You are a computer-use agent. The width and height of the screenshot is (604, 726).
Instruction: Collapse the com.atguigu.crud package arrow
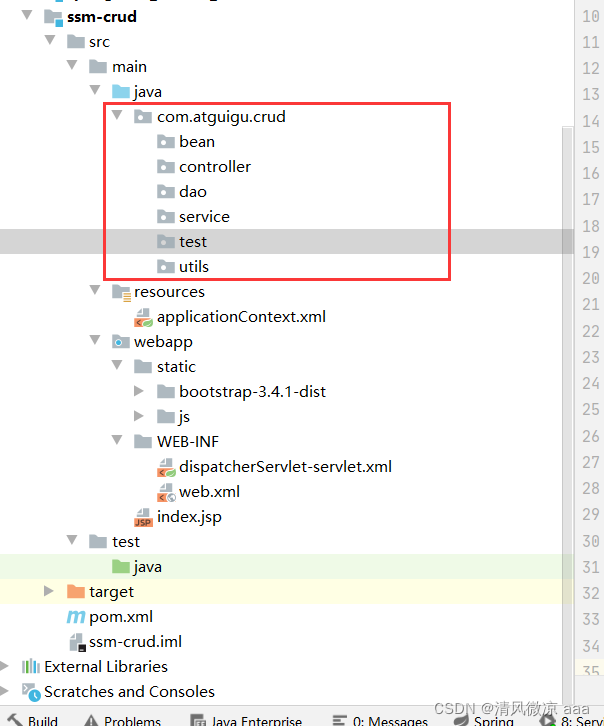point(117,115)
